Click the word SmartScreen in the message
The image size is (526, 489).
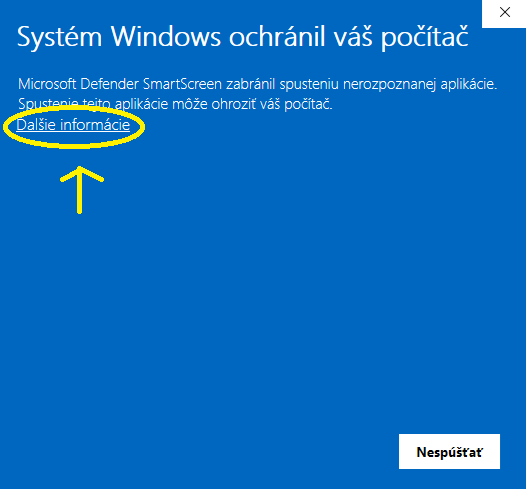click(x=182, y=84)
